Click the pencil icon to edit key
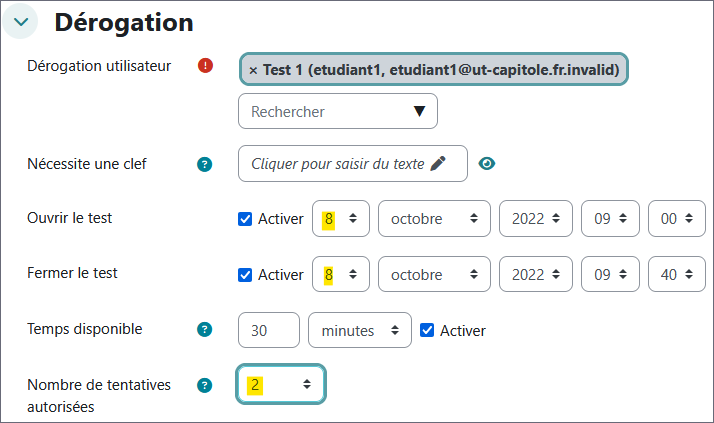Screen dimensions: 714x423 pos(437,164)
